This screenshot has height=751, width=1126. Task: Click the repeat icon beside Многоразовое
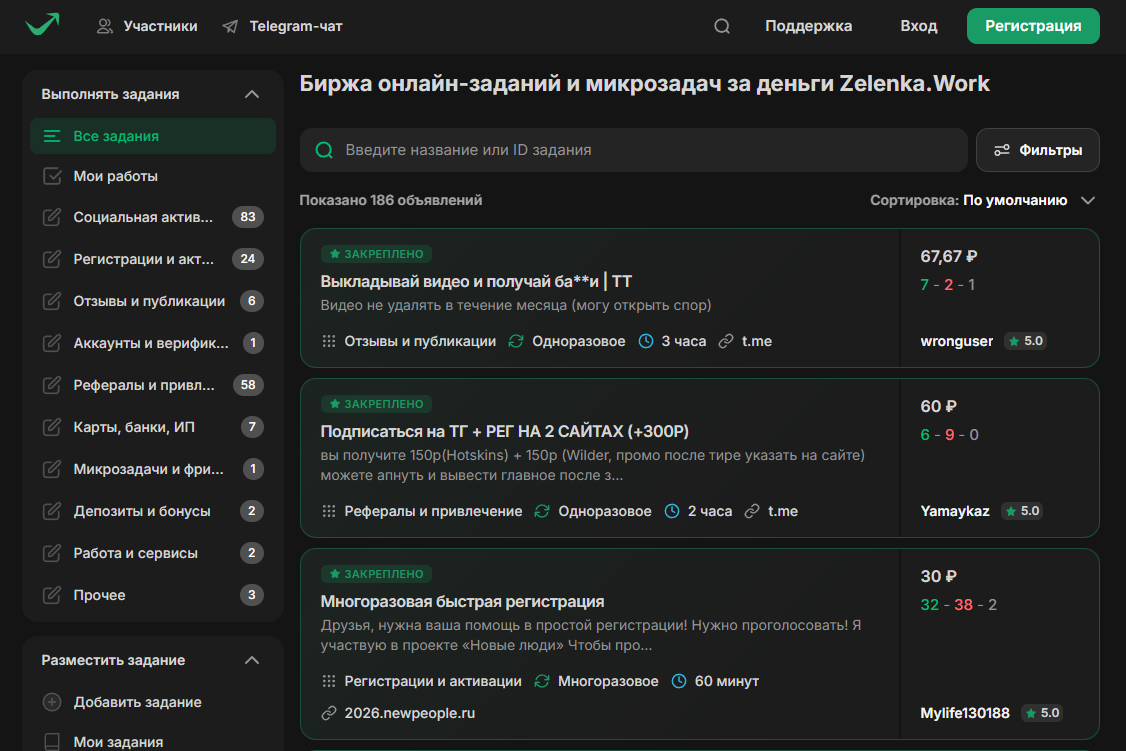tap(542, 681)
